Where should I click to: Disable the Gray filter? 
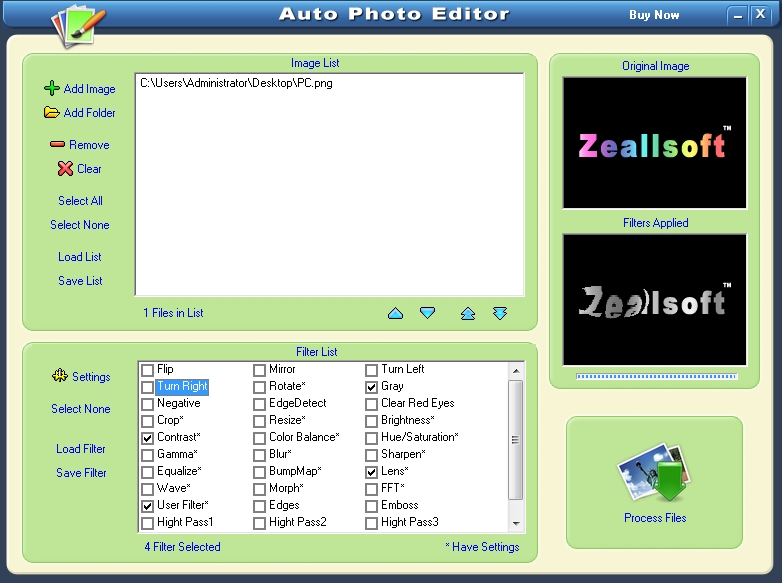click(371, 387)
